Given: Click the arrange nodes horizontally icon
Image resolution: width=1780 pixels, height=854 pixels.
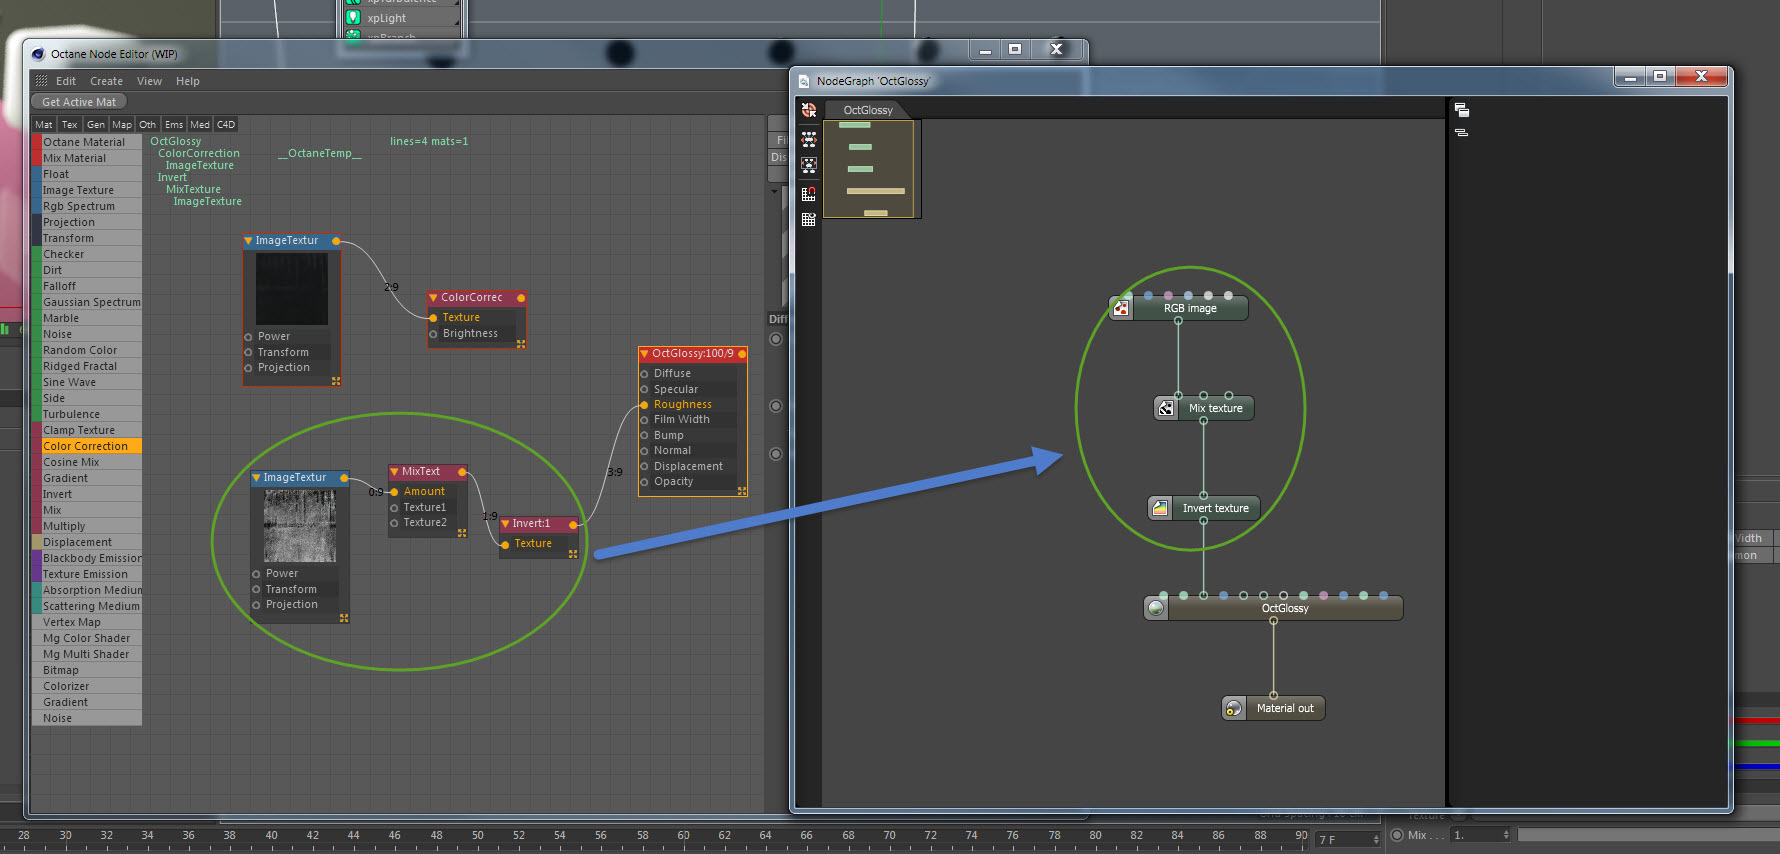Looking at the screenshot, I should tap(809, 138).
